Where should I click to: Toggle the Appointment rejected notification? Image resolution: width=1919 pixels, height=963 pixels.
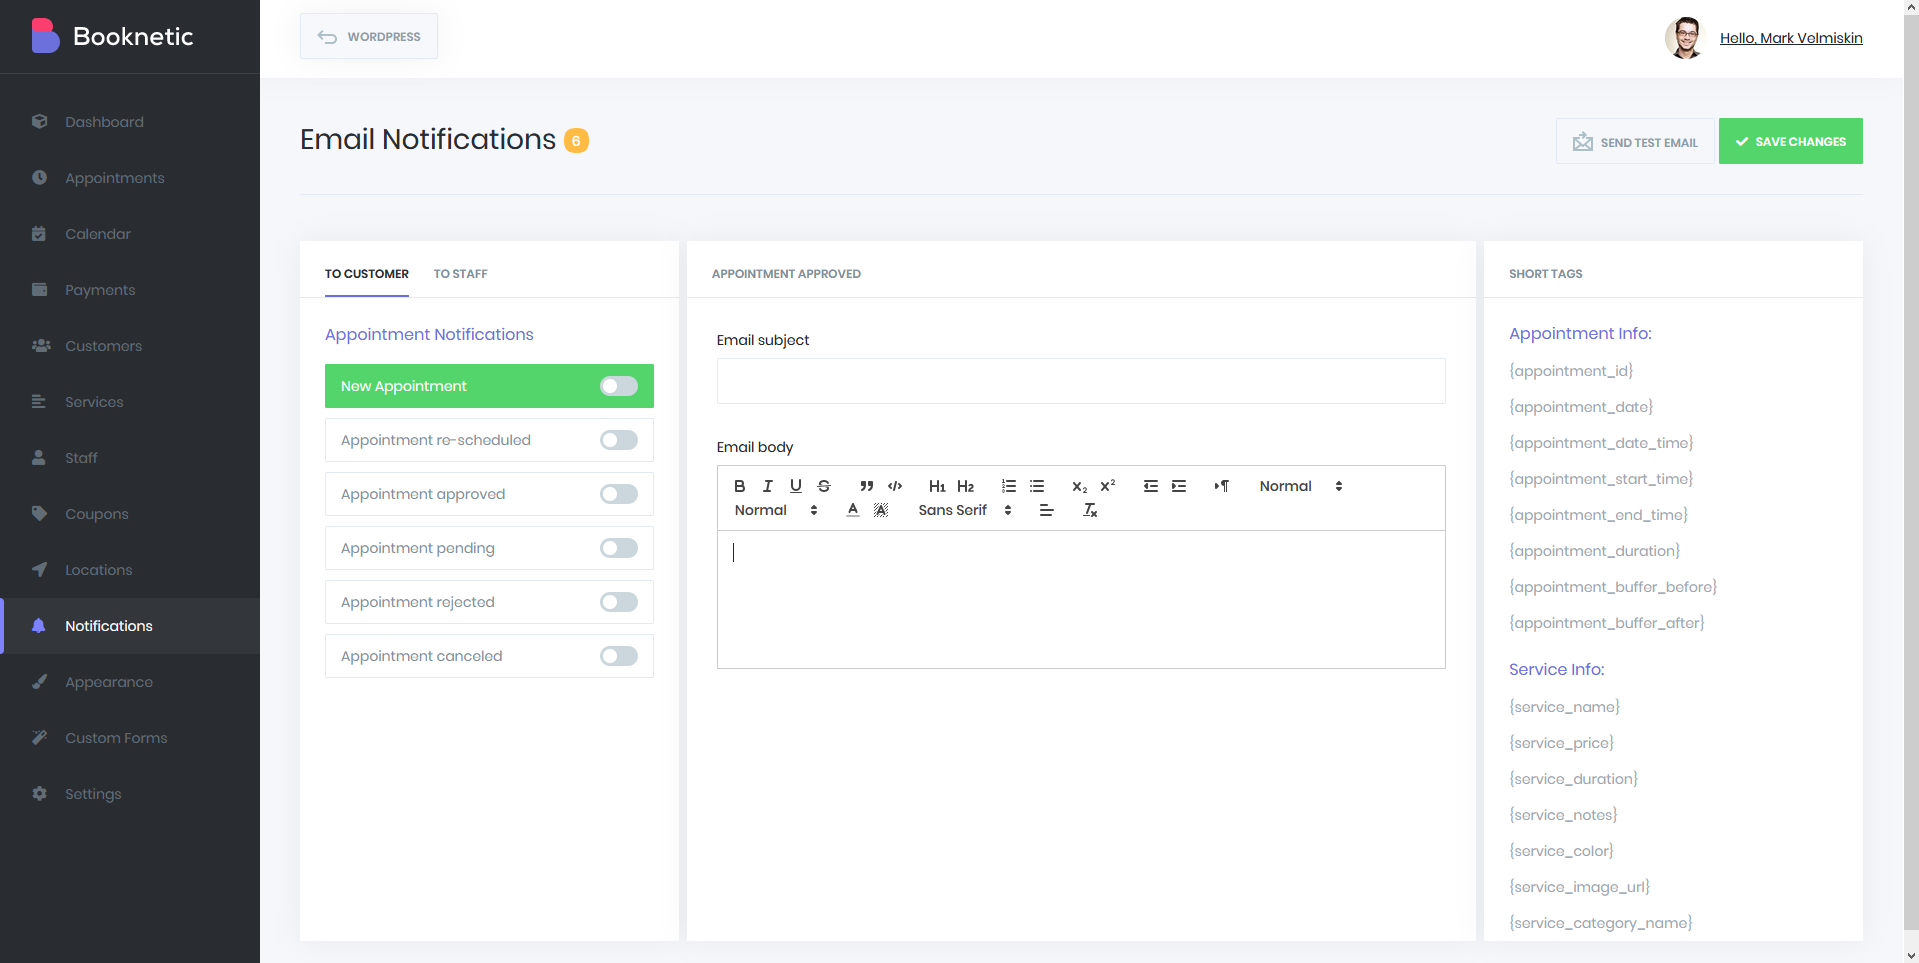pyautogui.click(x=618, y=602)
